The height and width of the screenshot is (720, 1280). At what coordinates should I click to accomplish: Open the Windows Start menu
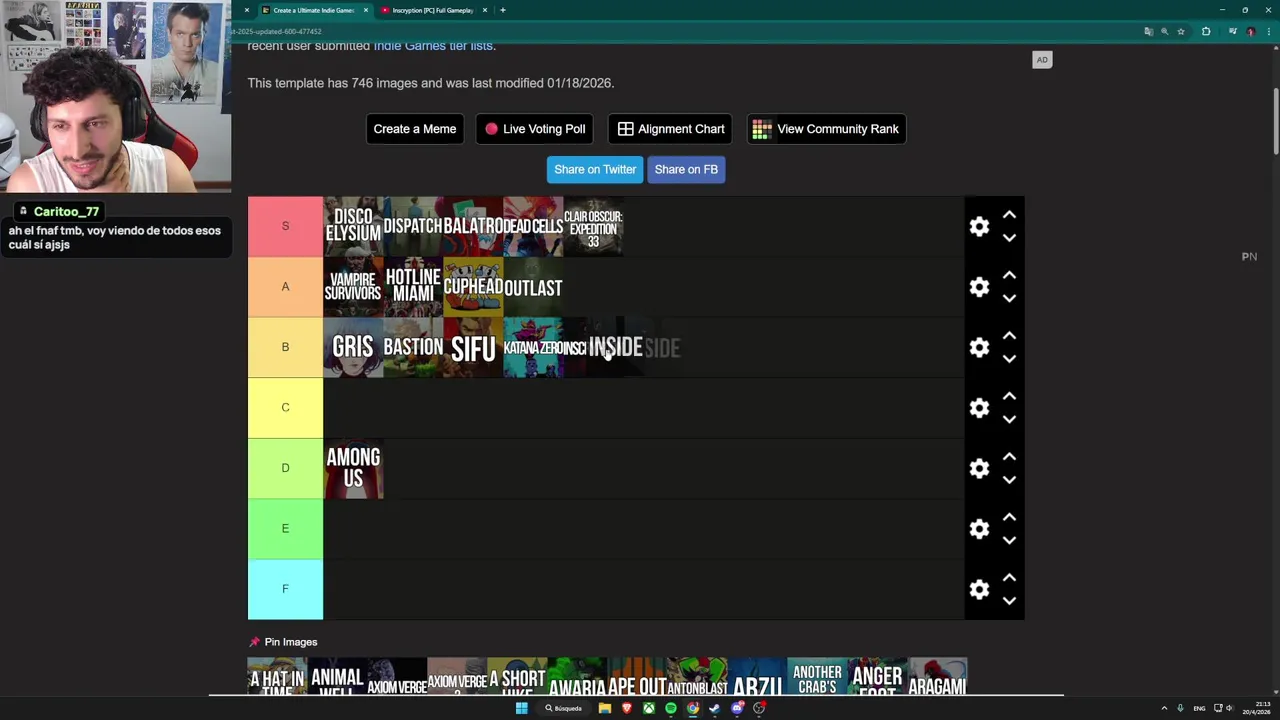tap(521, 708)
